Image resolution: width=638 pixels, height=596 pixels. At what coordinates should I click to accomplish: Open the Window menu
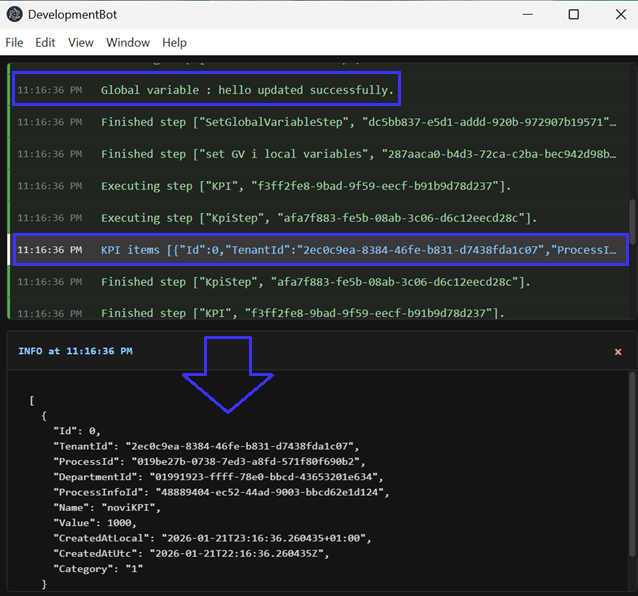128,43
